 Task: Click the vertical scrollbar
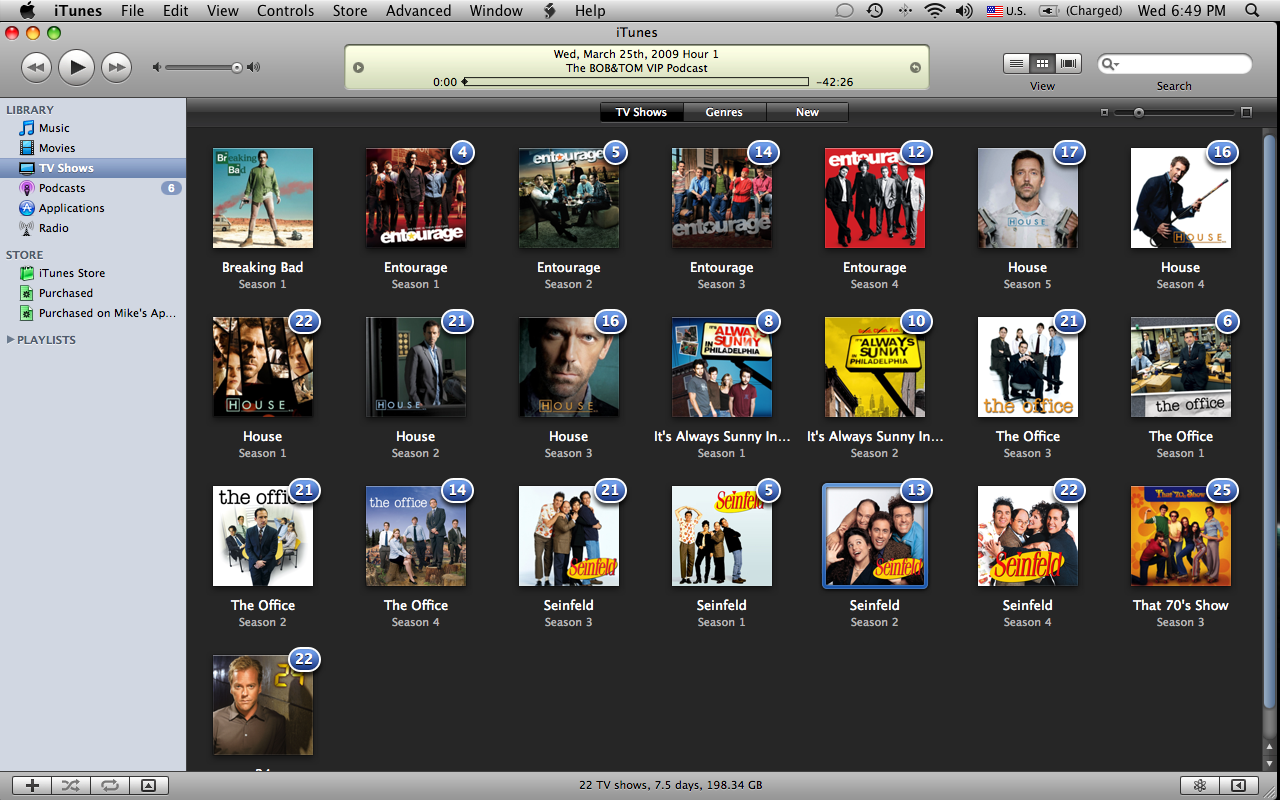1270,420
